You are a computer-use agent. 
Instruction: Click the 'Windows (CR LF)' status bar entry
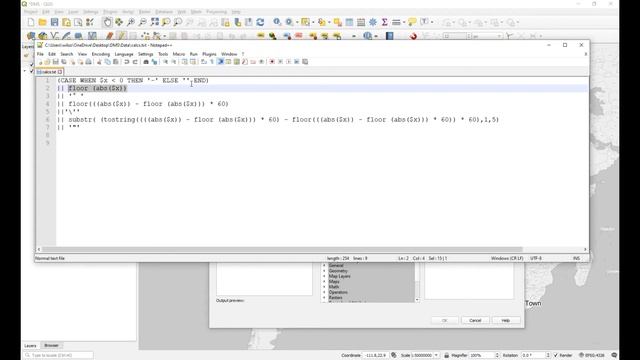click(507, 258)
